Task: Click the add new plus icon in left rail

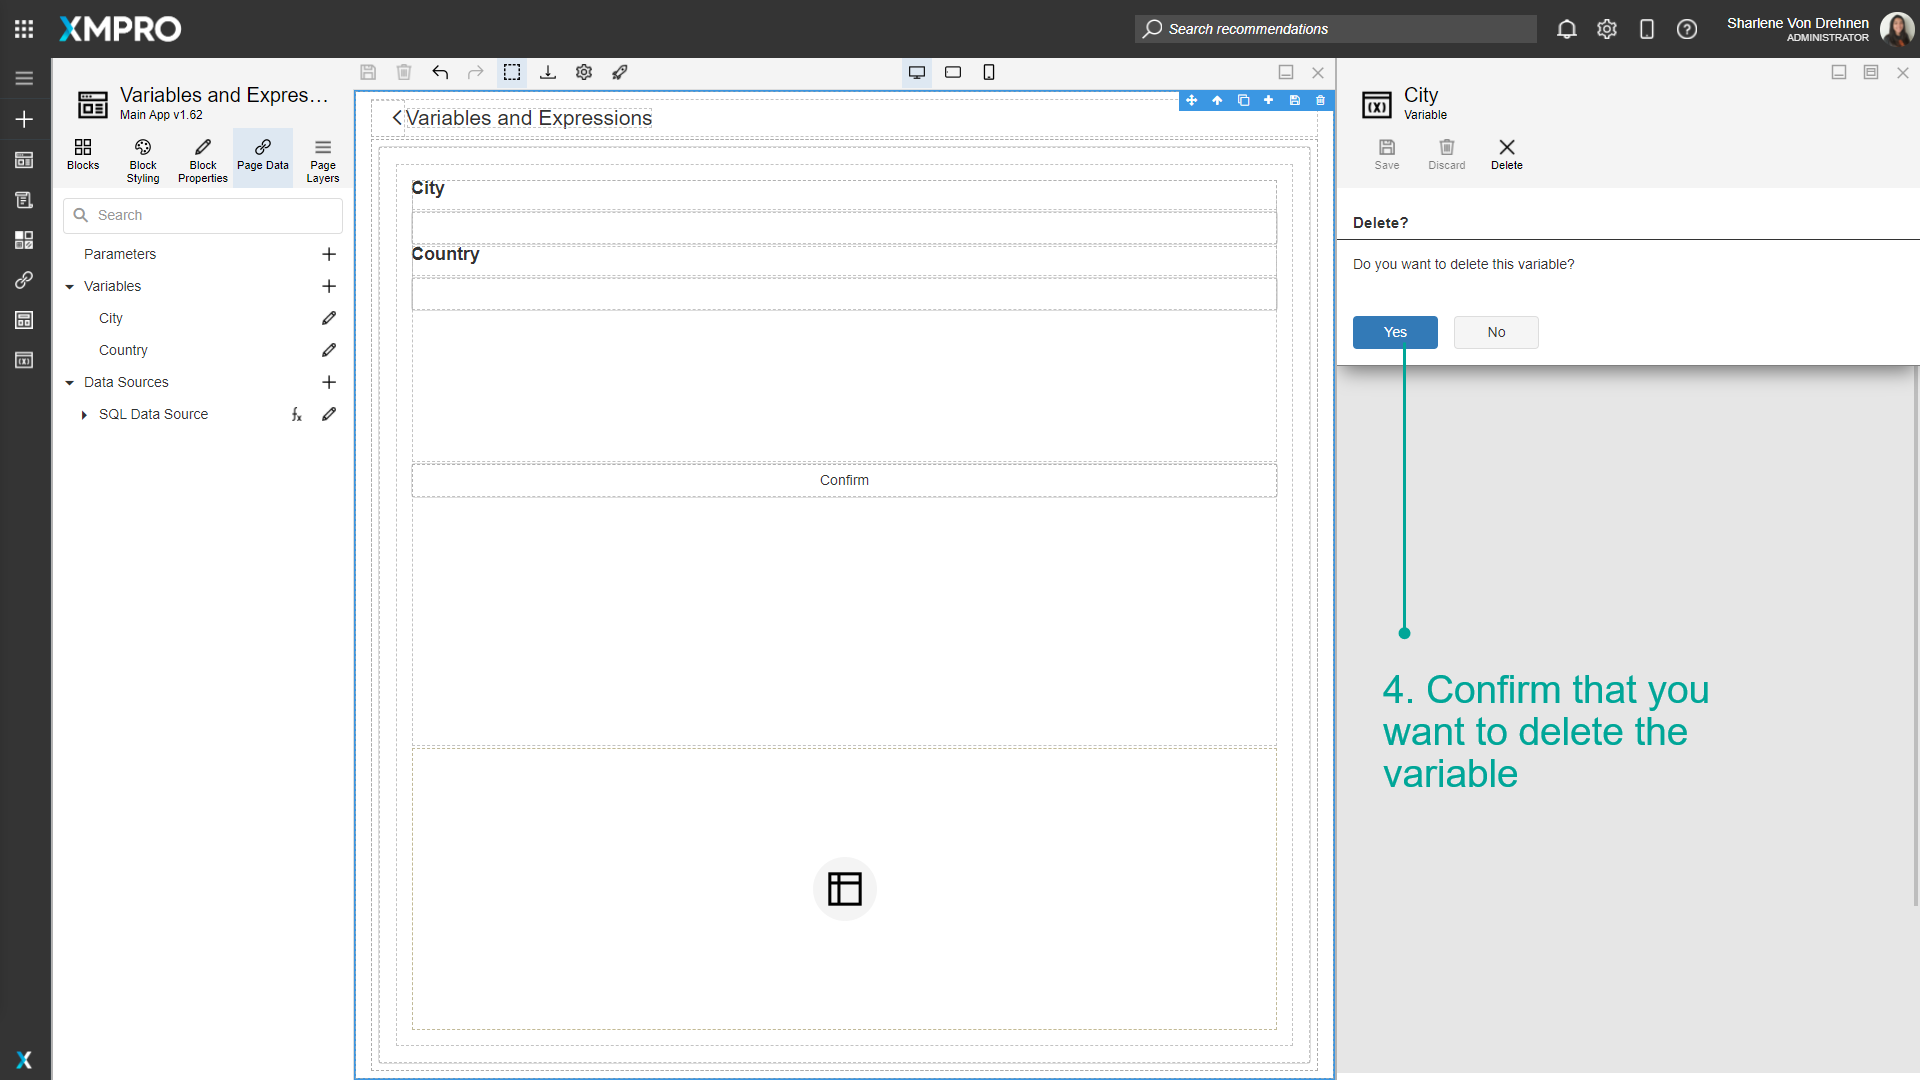Action: 24,119
